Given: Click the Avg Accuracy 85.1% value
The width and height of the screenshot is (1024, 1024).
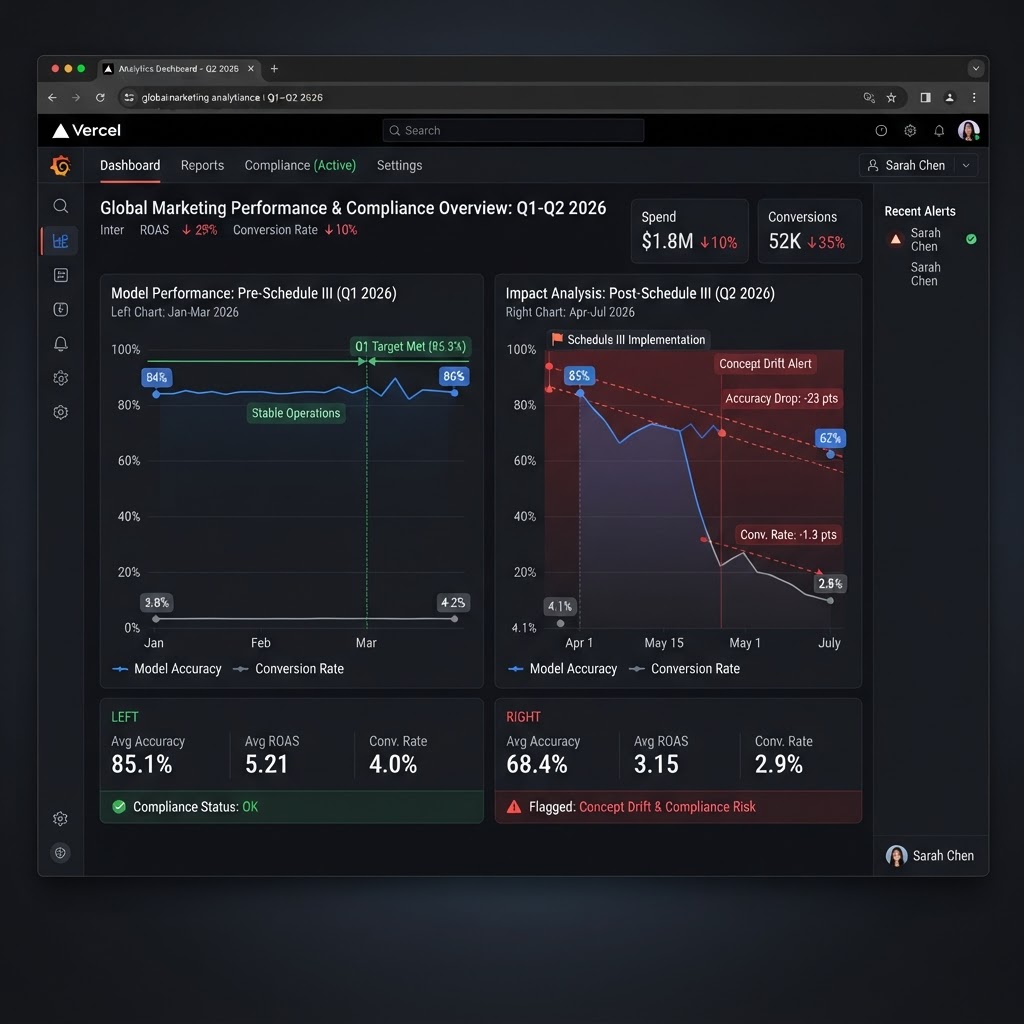Looking at the screenshot, I should pyautogui.click(x=142, y=764).
